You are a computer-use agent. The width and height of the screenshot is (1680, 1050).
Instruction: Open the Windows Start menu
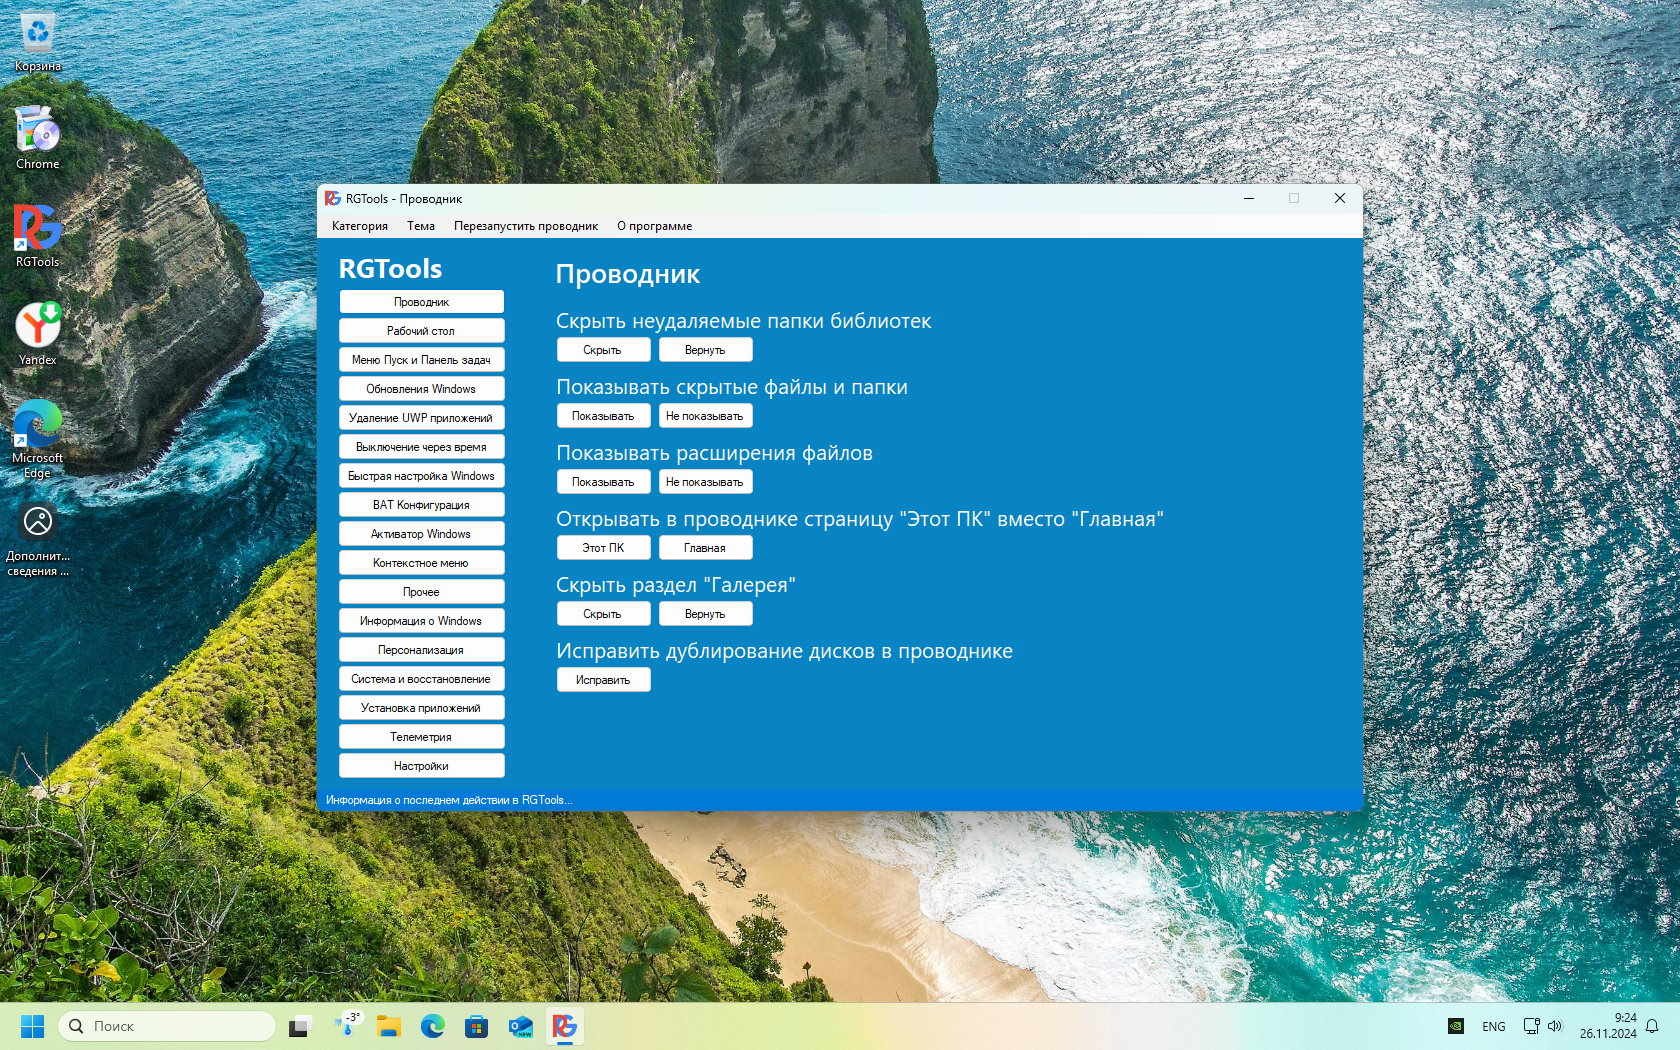(32, 1026)
